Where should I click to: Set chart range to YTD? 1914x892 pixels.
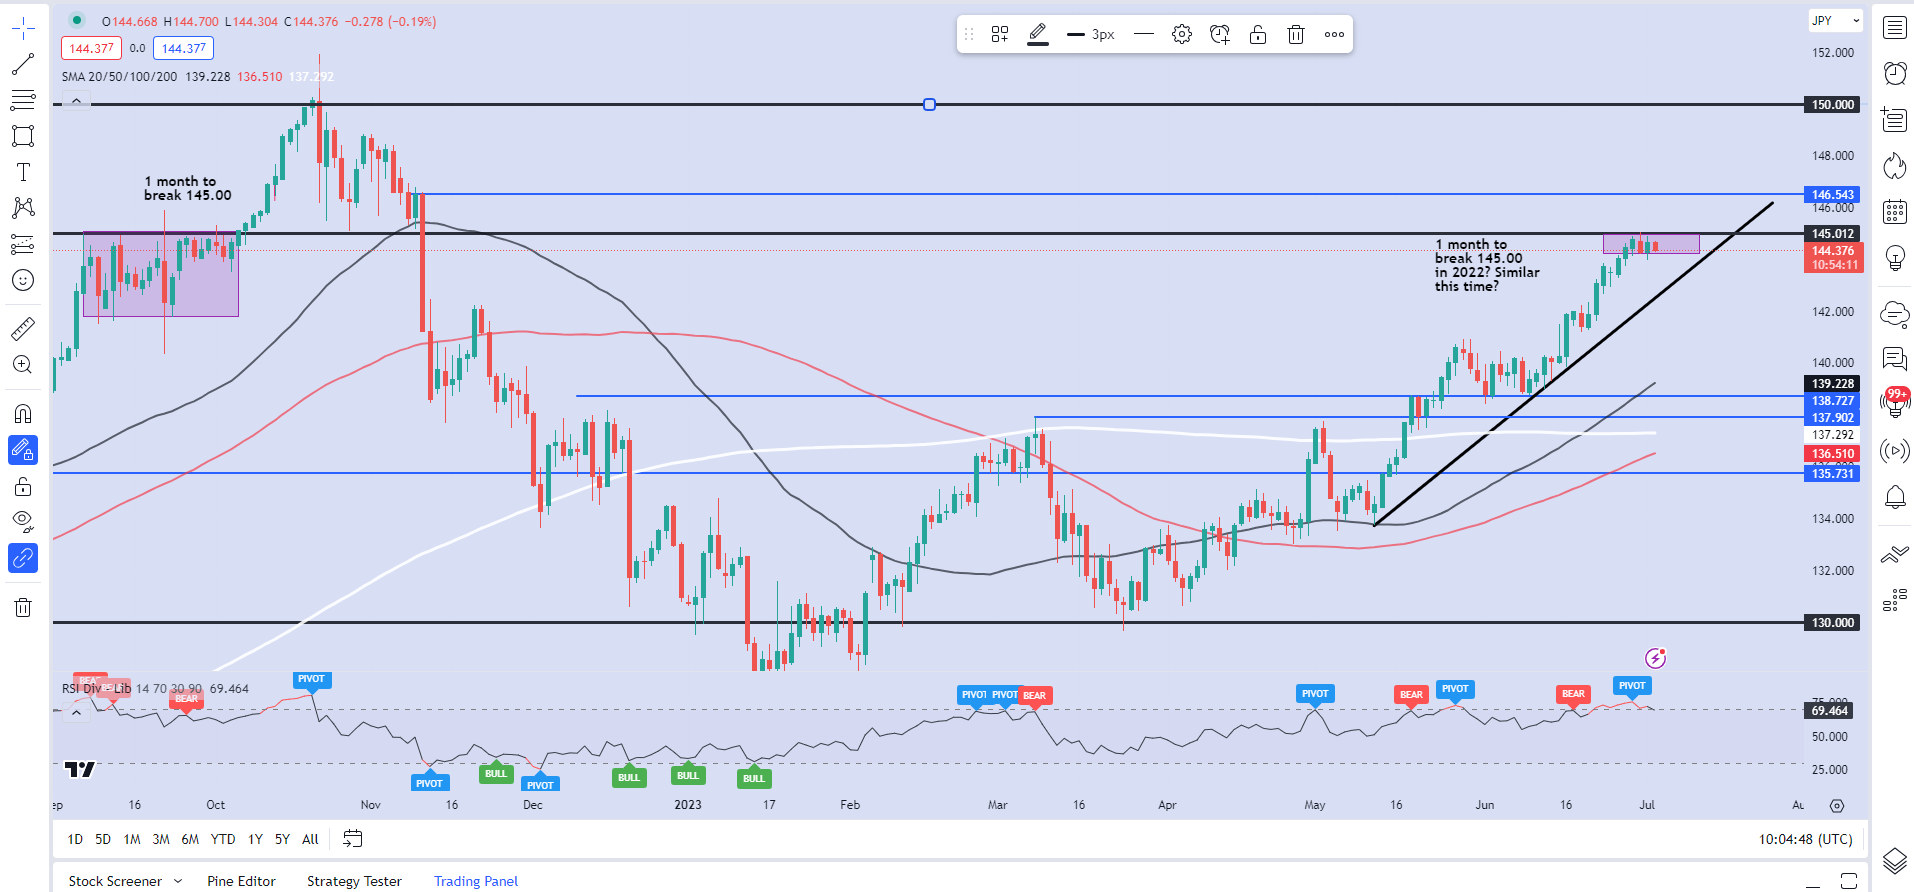click(223, 839)
